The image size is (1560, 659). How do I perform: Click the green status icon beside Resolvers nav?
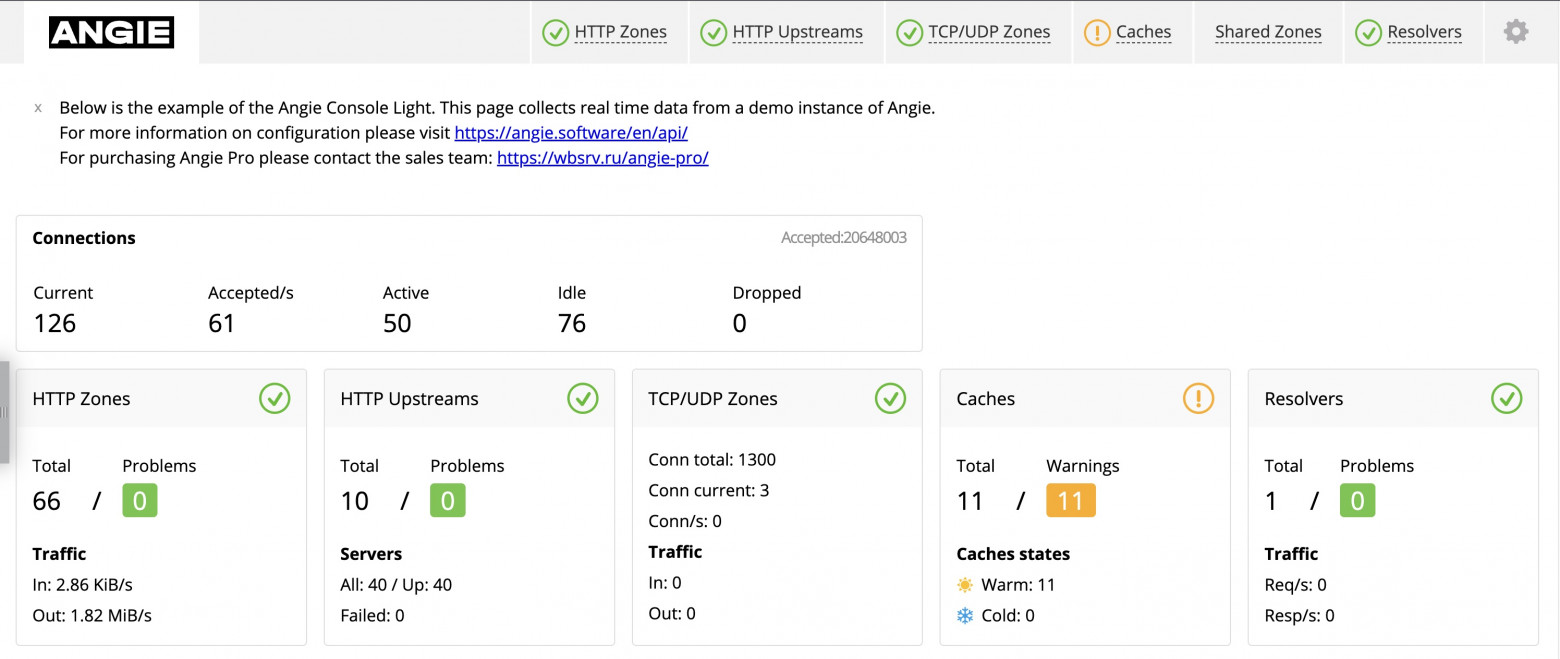[1368, 32]
